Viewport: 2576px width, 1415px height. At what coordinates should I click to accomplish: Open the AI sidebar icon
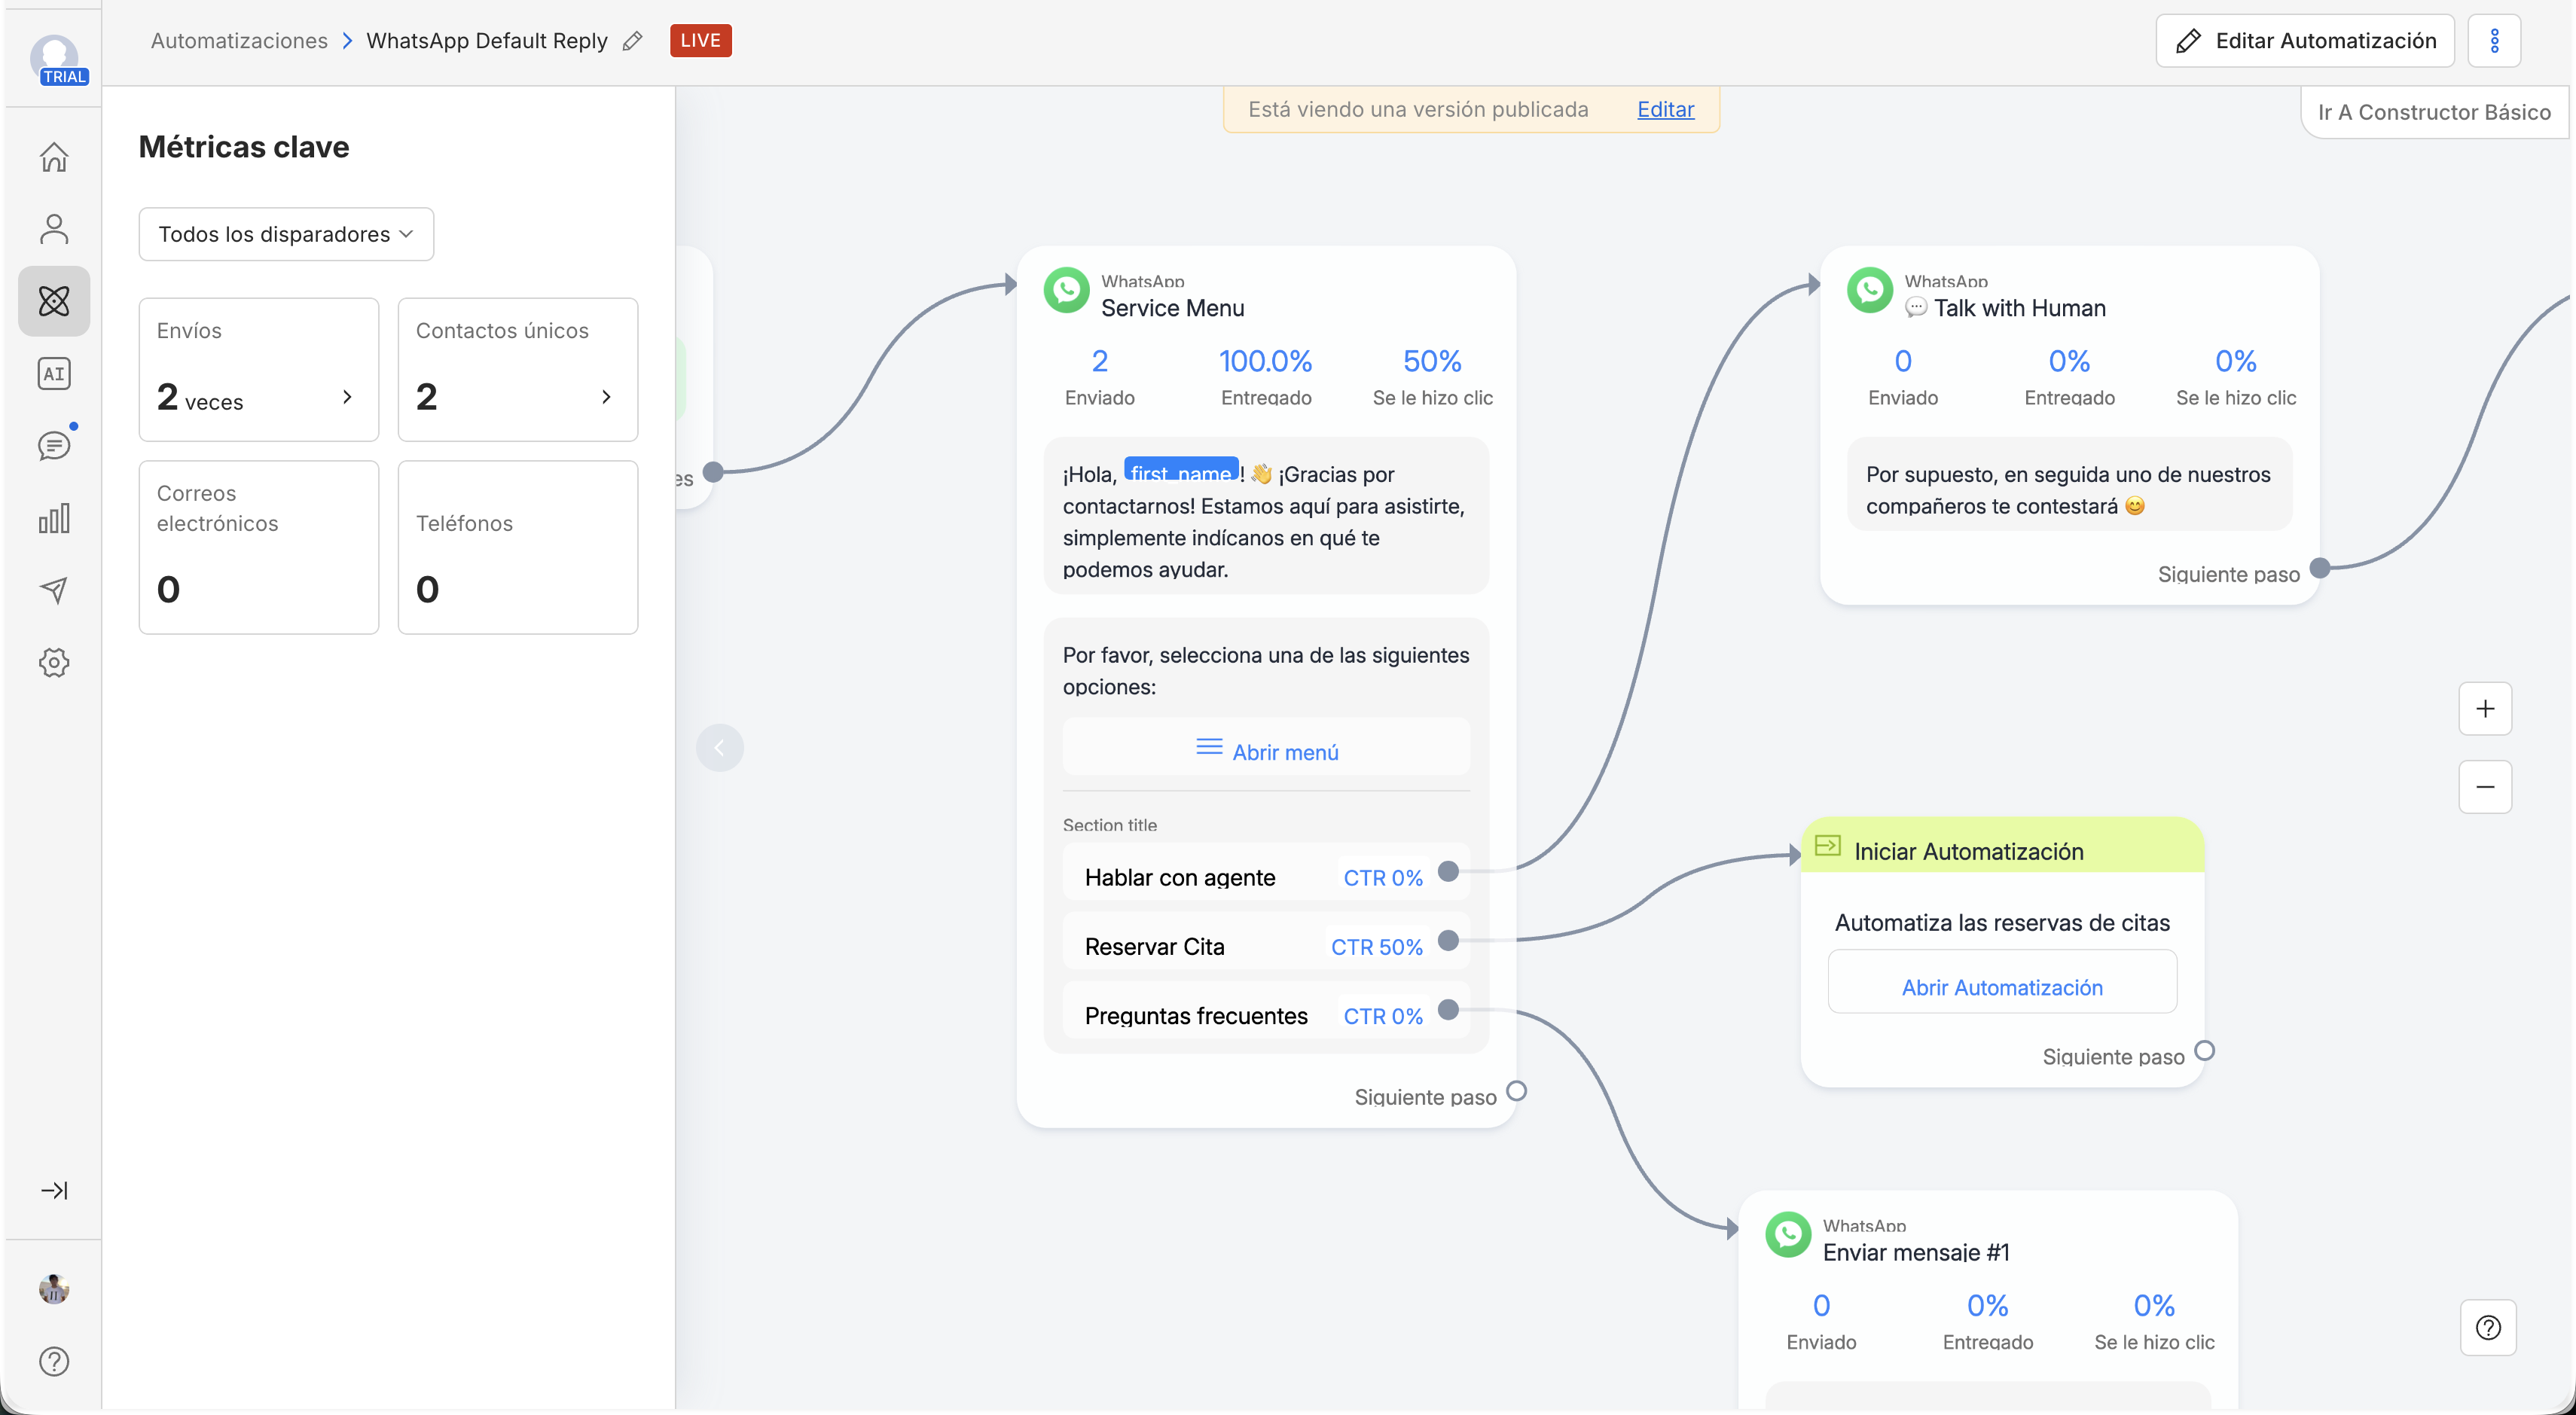[x=54, y=373]
